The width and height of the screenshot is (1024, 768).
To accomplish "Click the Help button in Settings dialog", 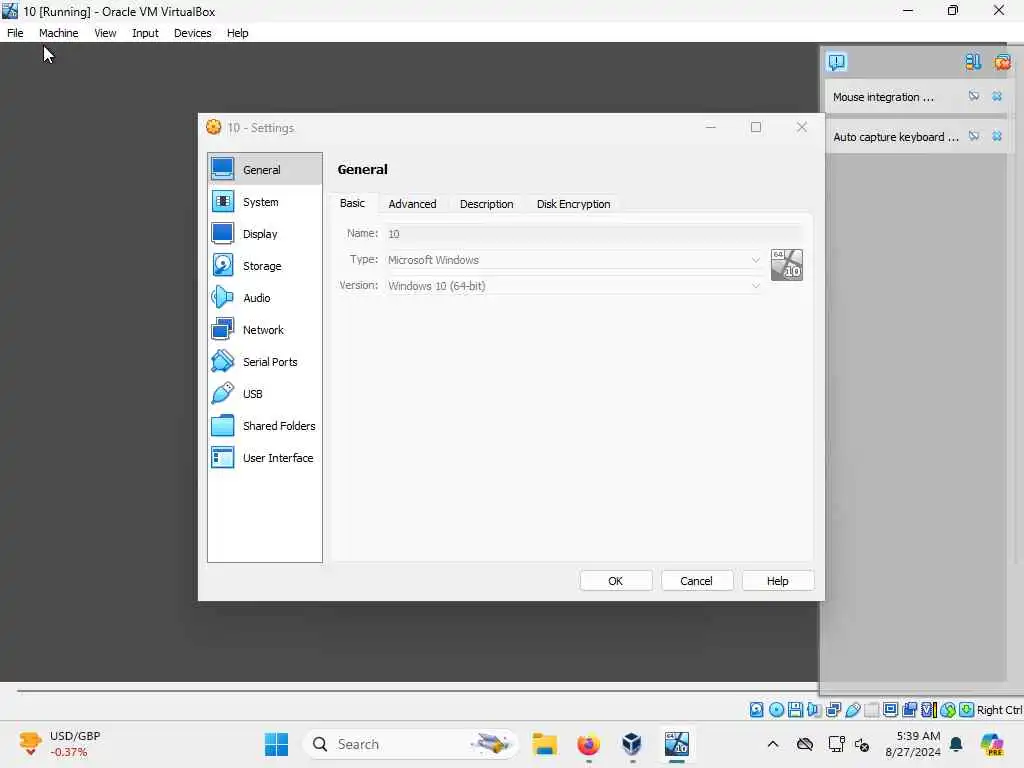I will click(777, 581).
